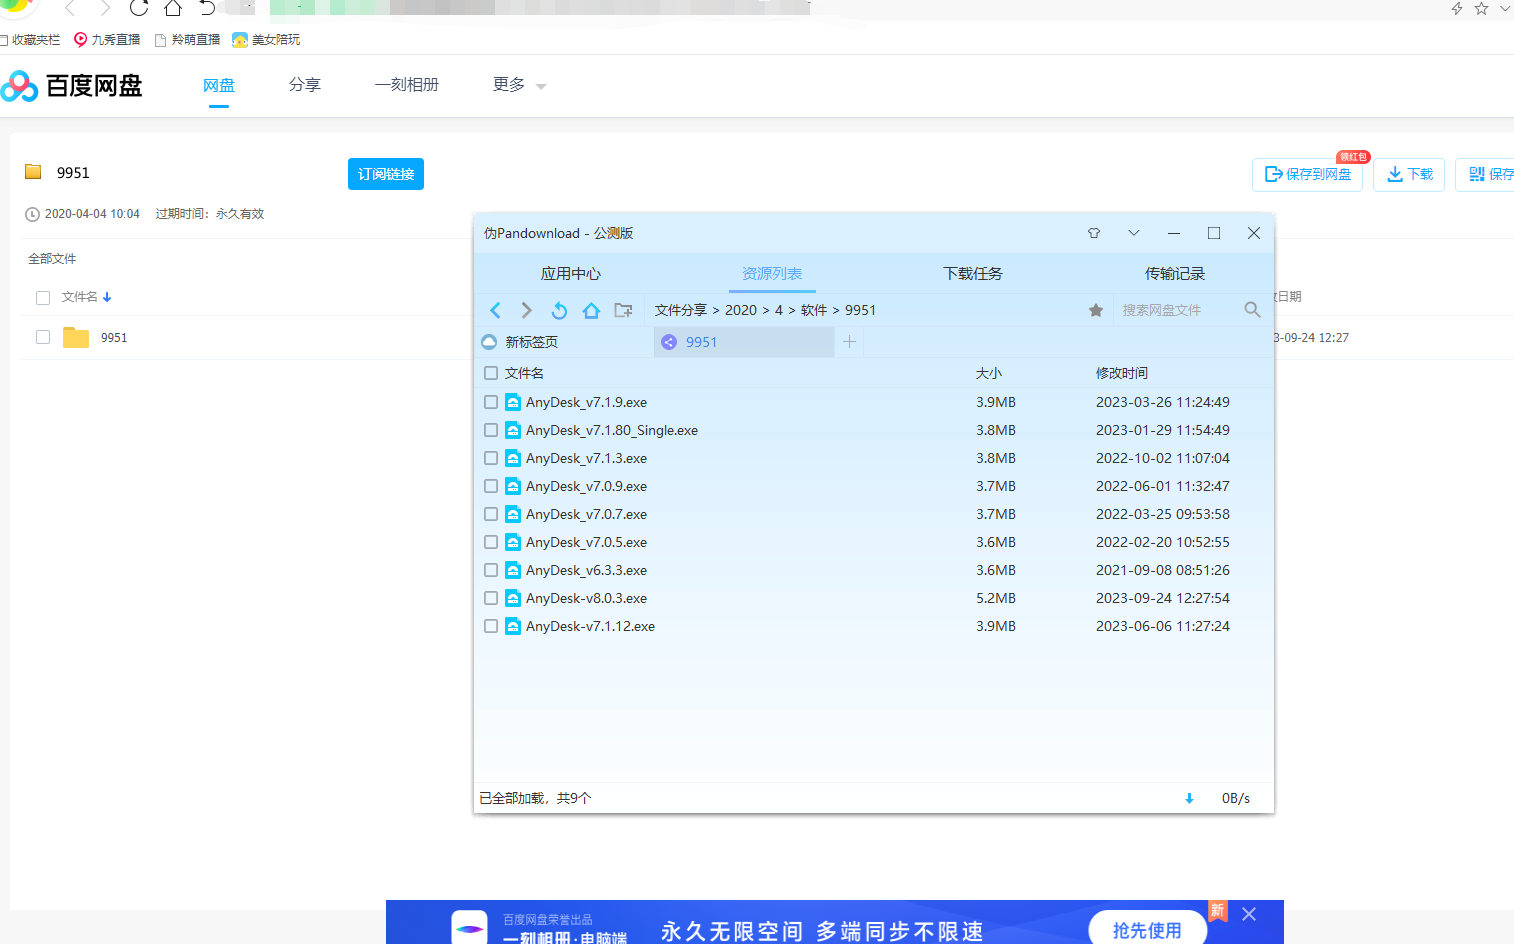Expand the 更多 dropdown in Baidu header
The height and width of the screenshot is (944, 1514).
[x=519, y=85]
